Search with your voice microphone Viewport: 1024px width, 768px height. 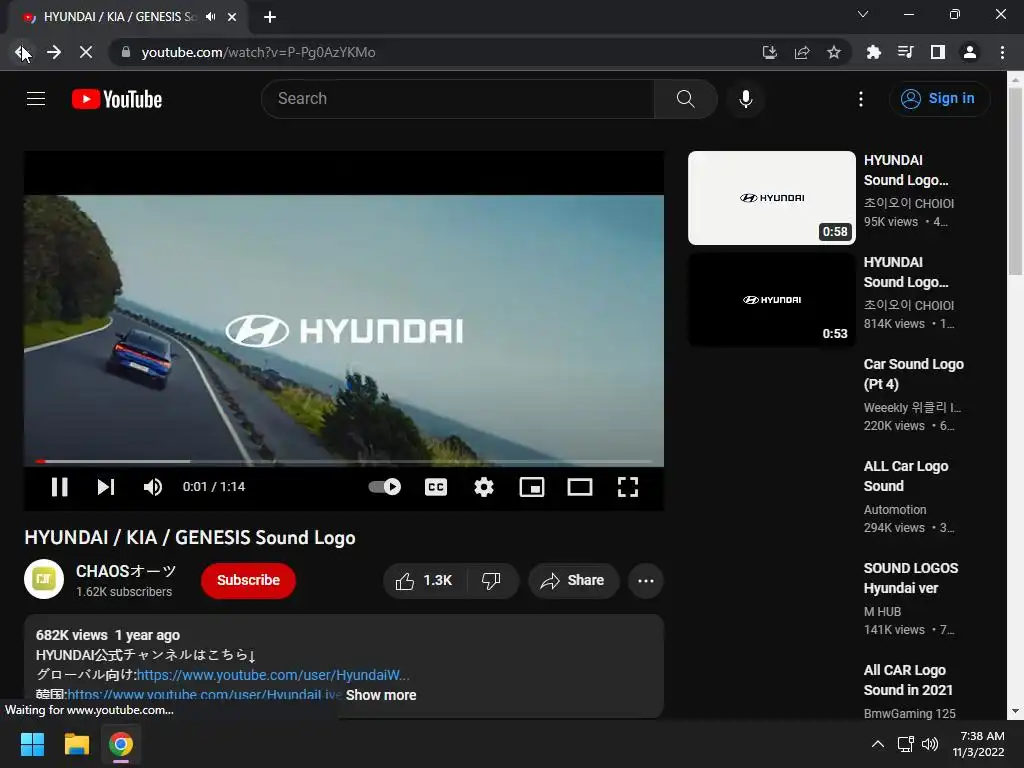tap(746, 99)
